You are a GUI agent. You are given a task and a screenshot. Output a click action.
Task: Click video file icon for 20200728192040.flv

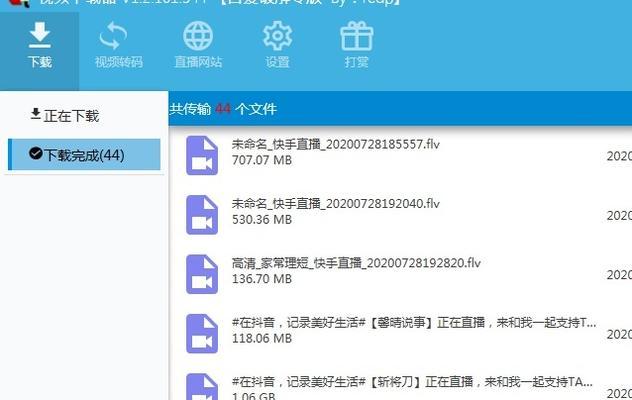click(202, 215)
